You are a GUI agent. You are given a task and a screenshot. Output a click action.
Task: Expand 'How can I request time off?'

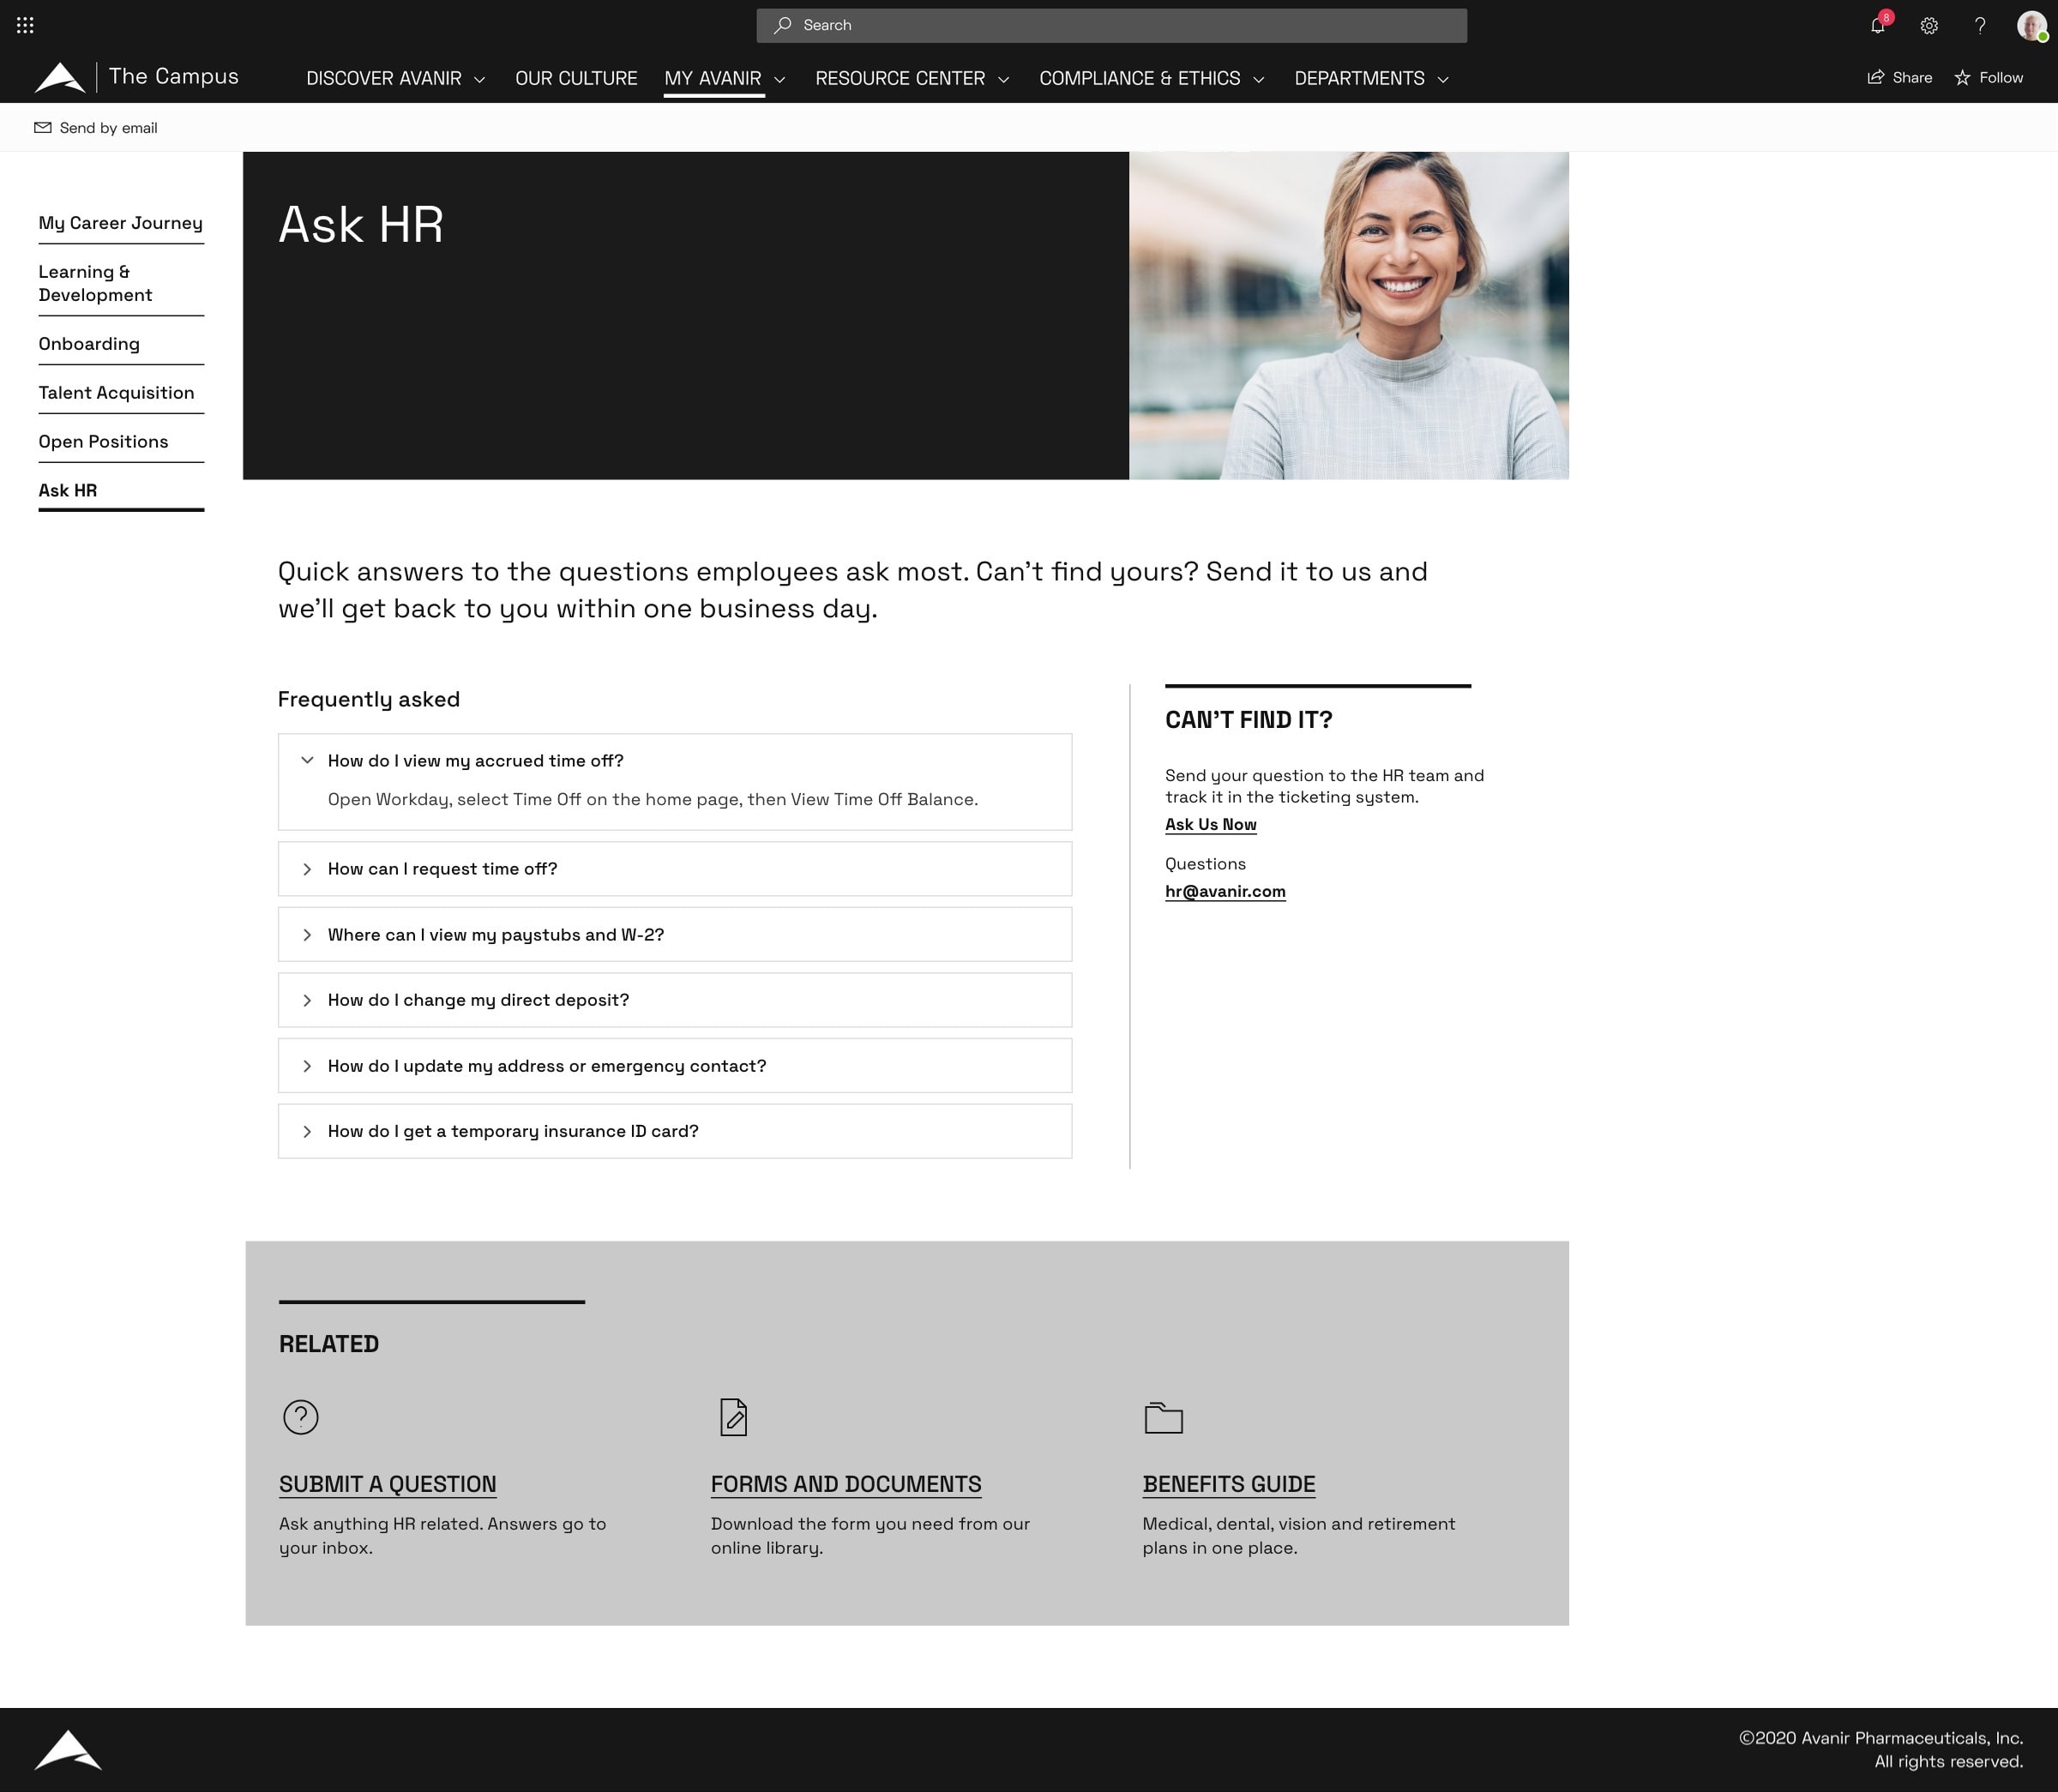tap(675, 868)
